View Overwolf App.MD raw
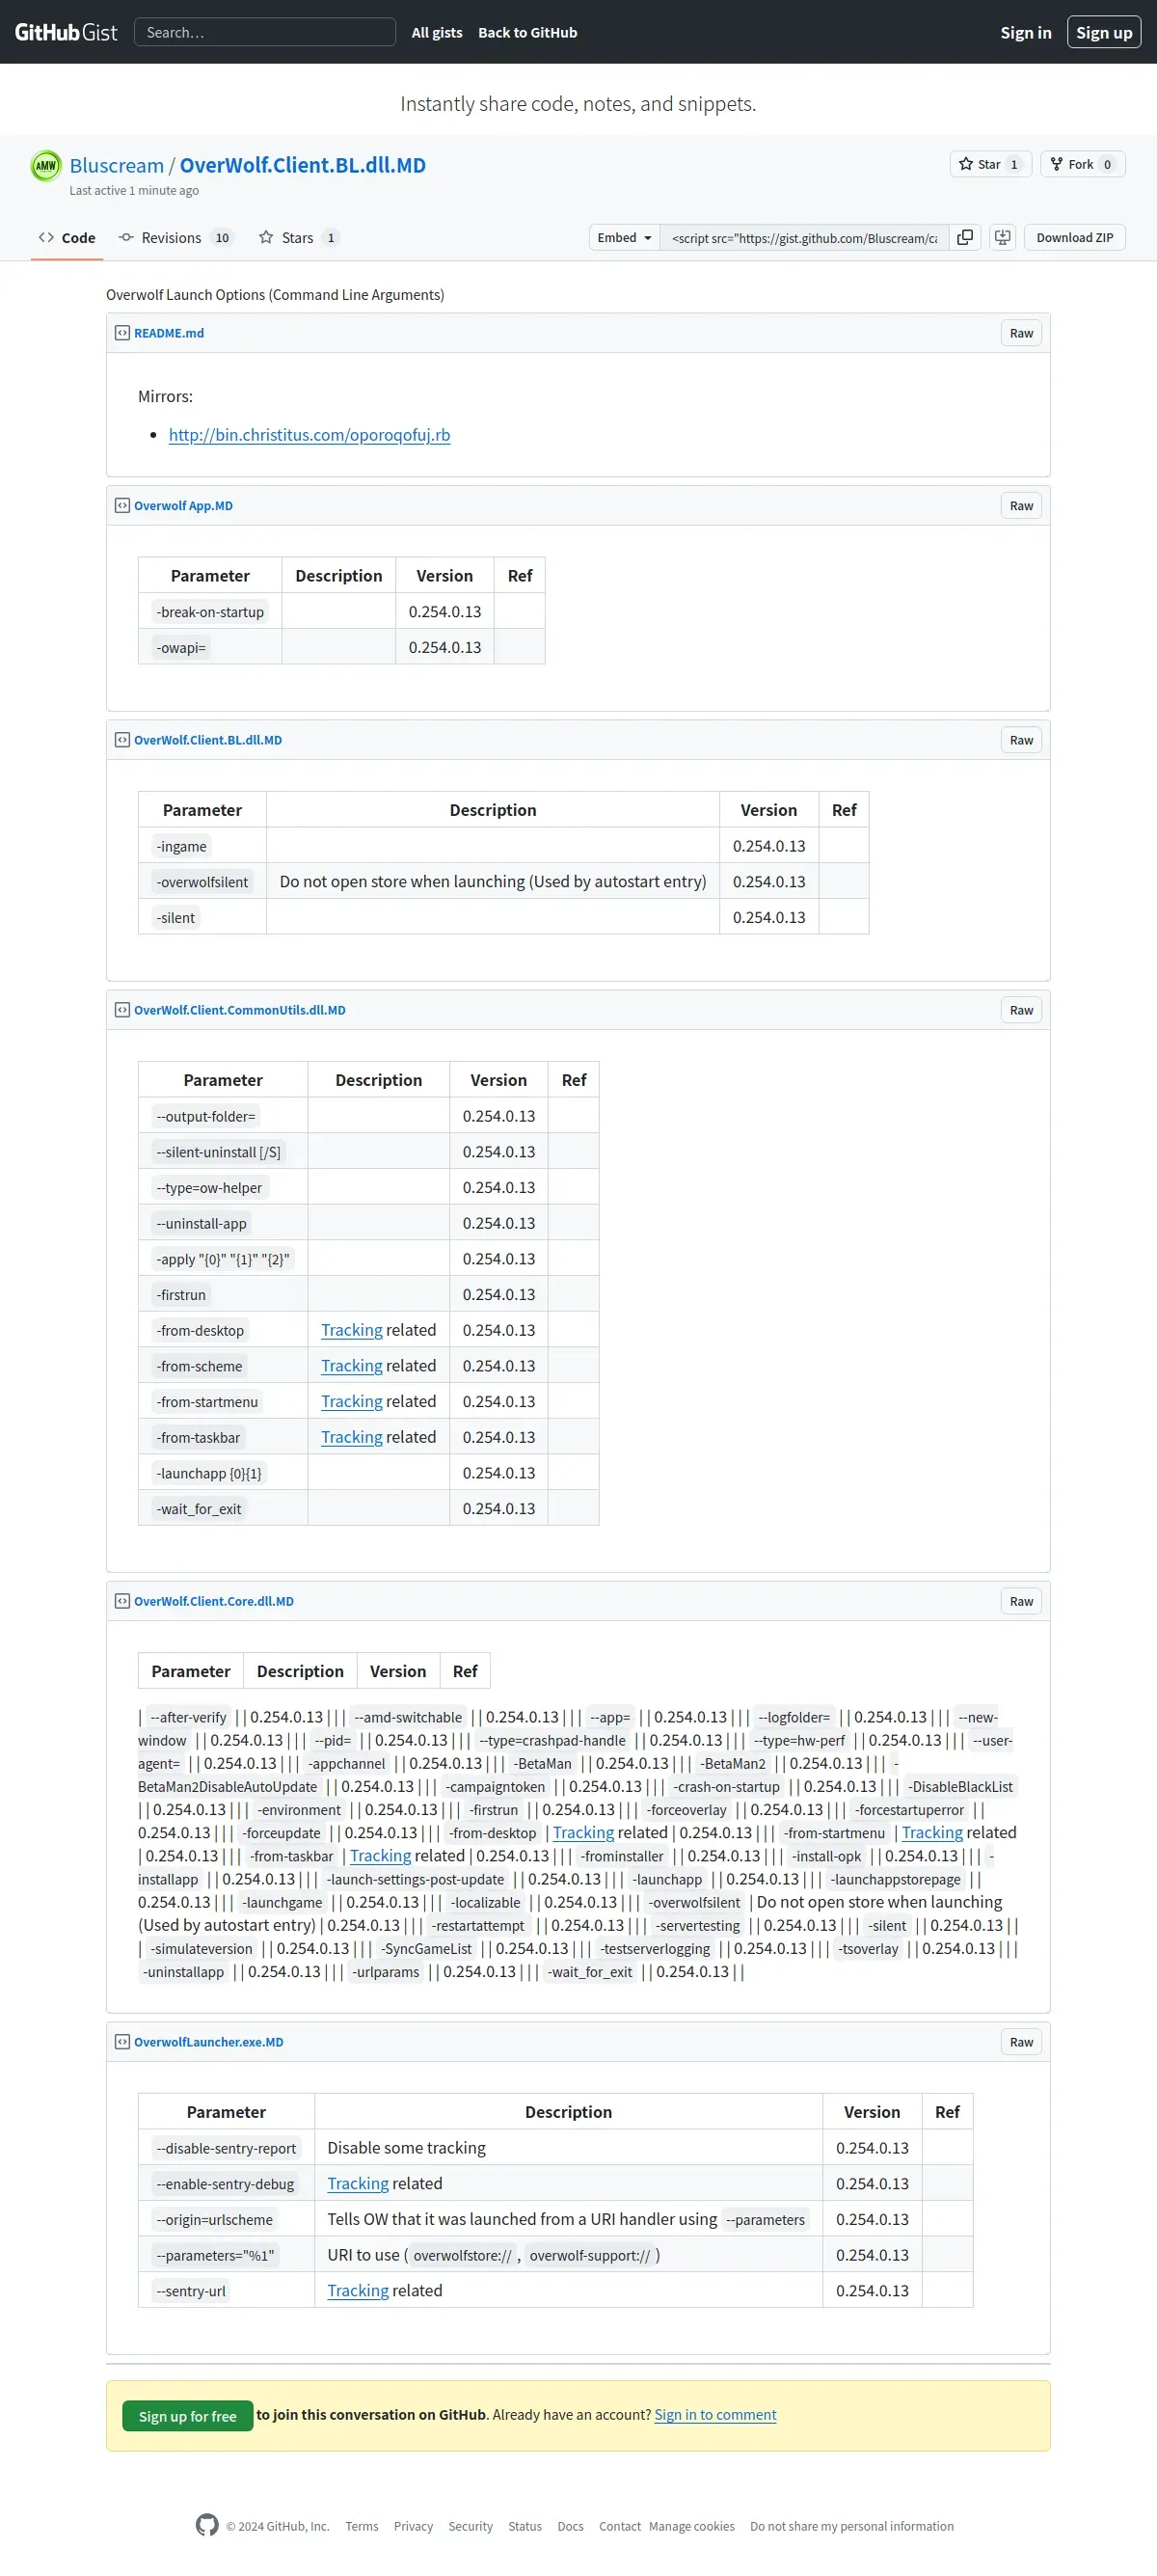 pos(1021,506)
